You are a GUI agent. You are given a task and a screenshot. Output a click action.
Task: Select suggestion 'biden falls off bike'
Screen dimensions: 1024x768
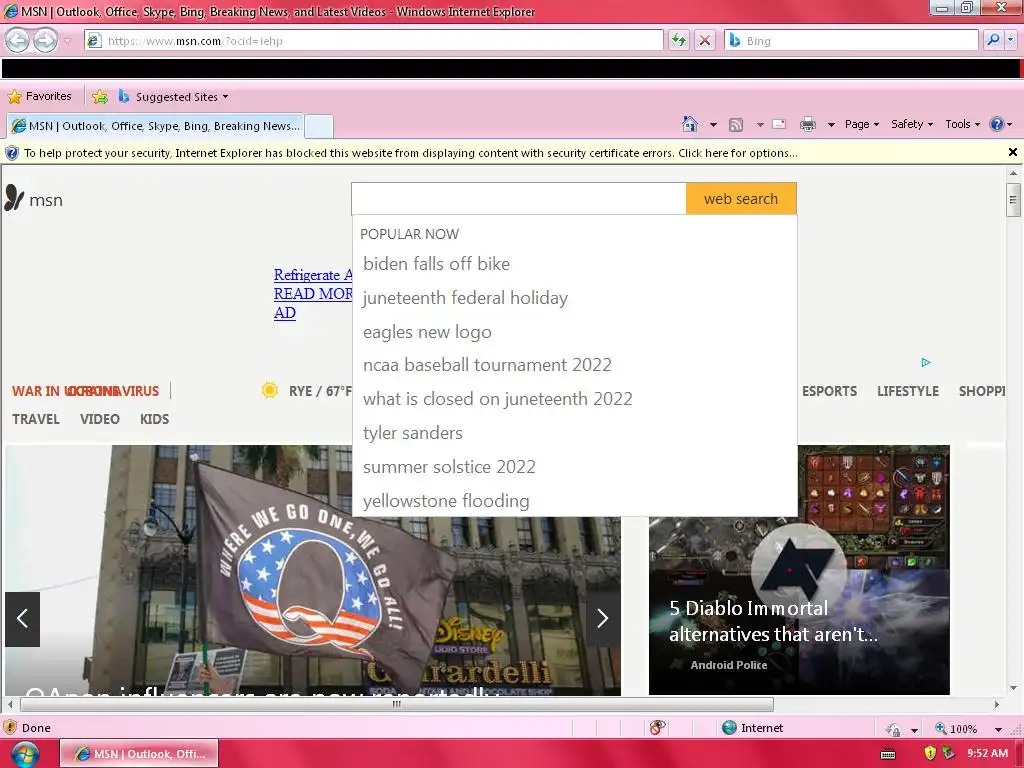[x=436, y=264]
